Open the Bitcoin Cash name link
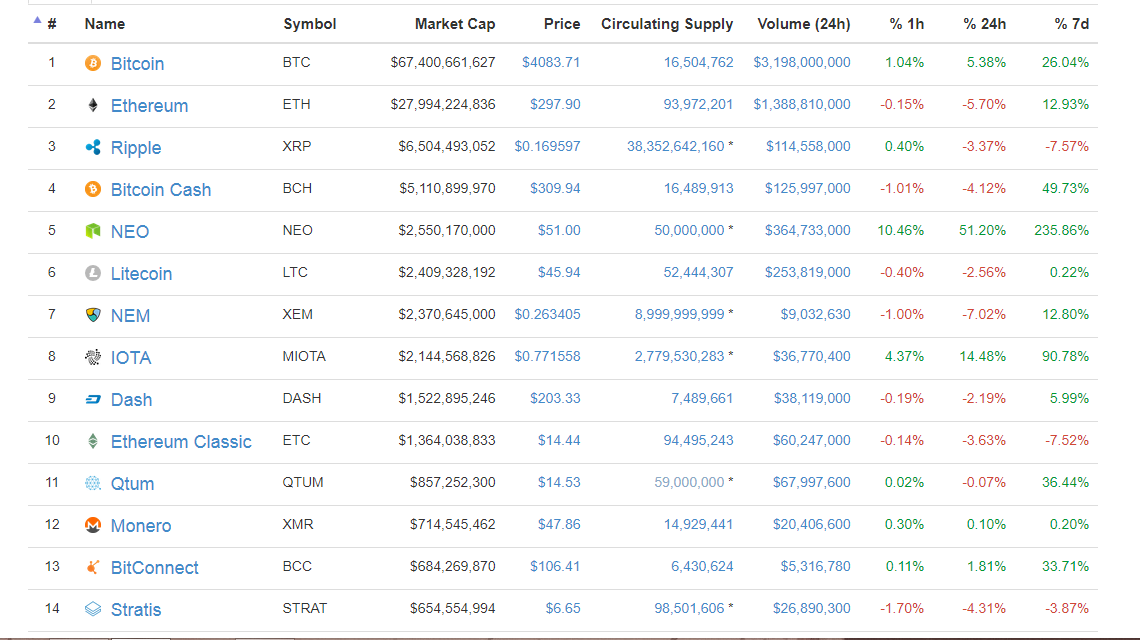 tap(161, 190)
